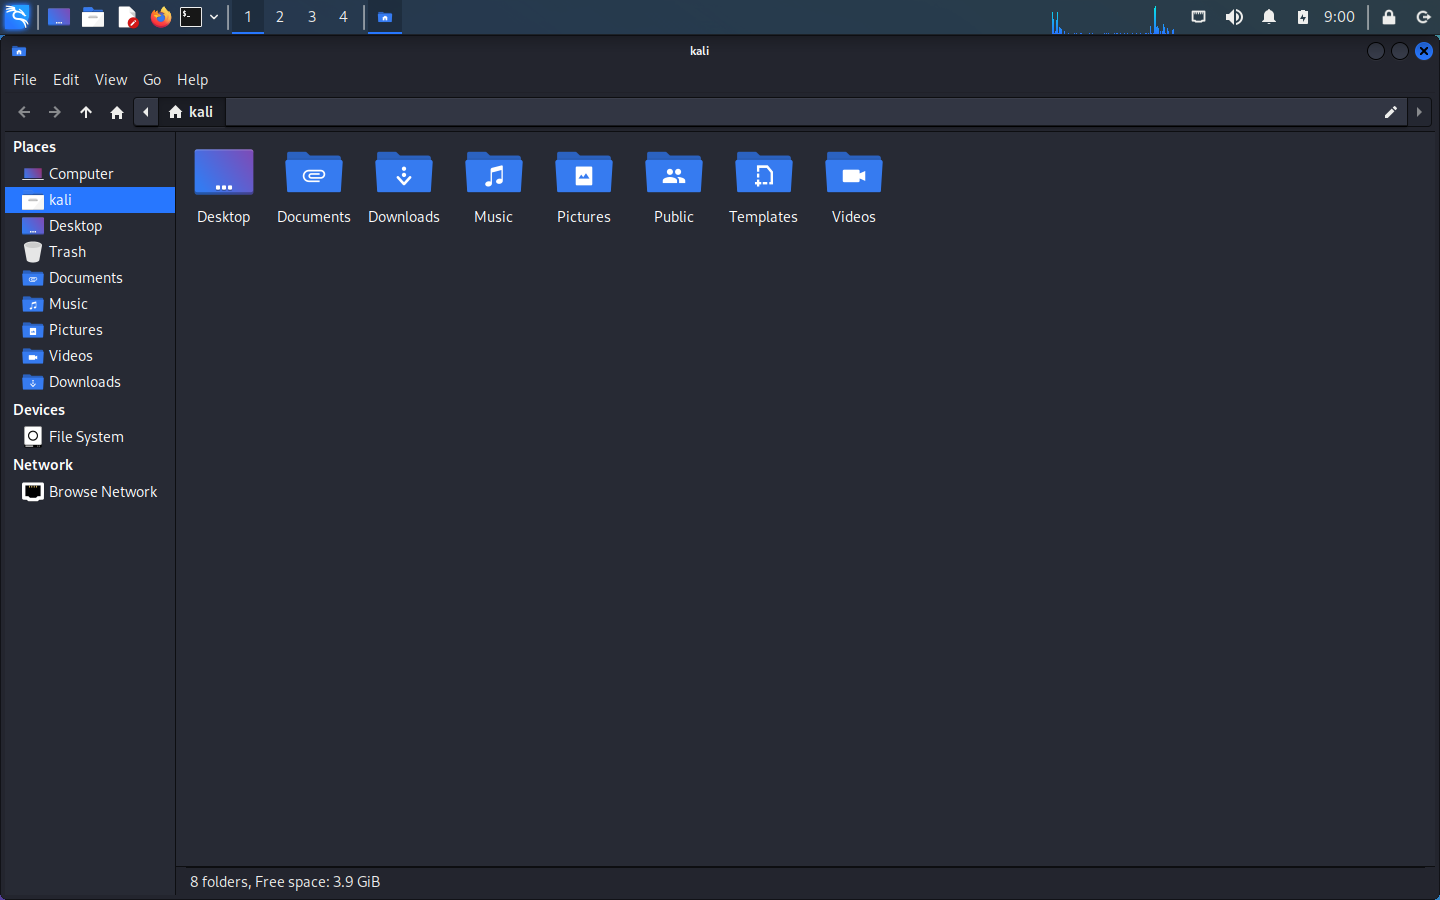The width and height of the screenshot is (1440, 900).
Task: Click the window menu icon in title bar
Action: [19, 51]
